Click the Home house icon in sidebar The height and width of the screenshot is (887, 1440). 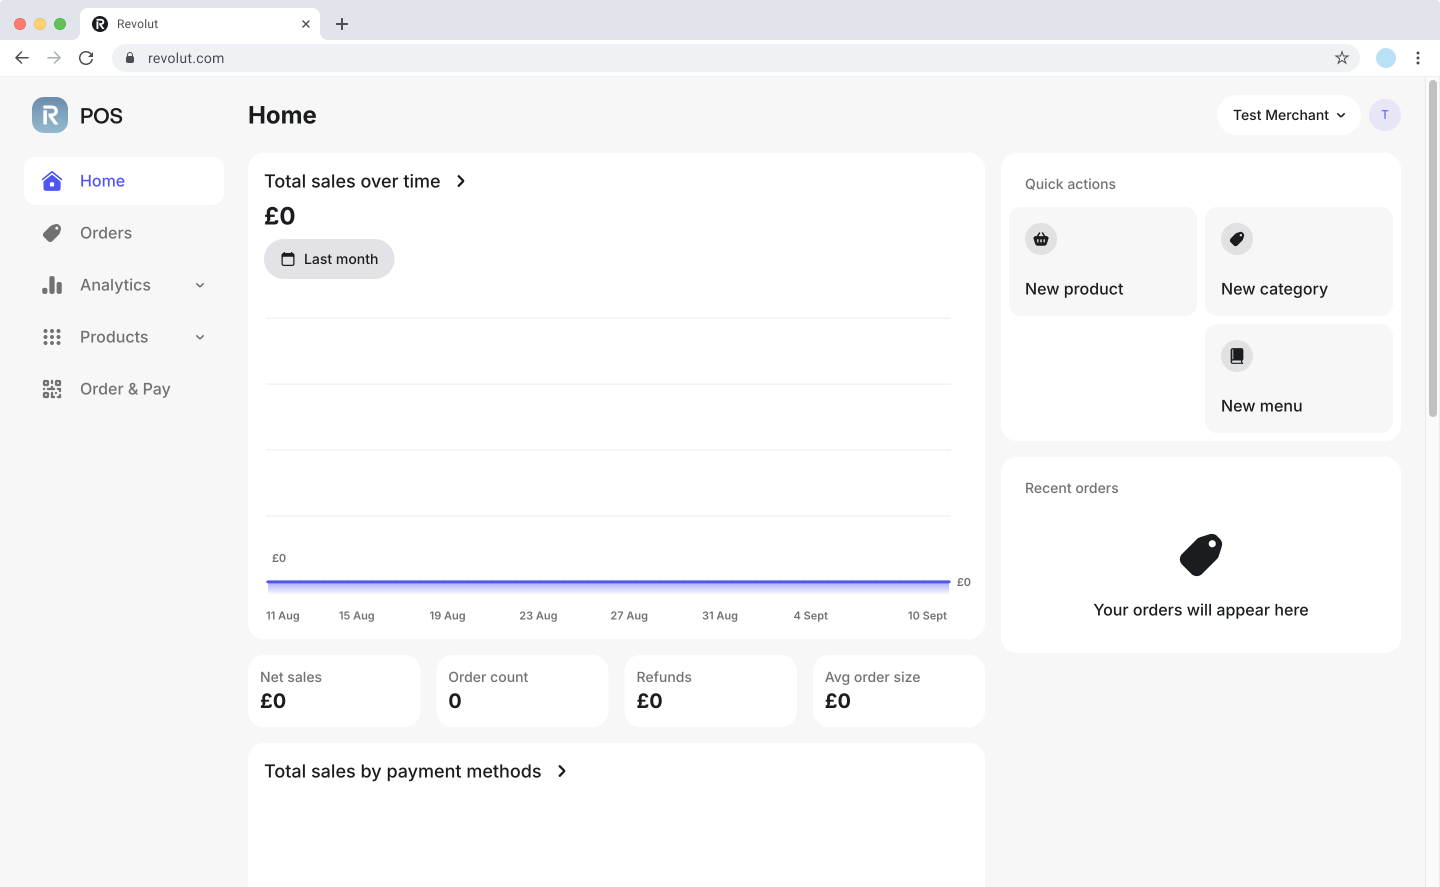coord(52,181)
